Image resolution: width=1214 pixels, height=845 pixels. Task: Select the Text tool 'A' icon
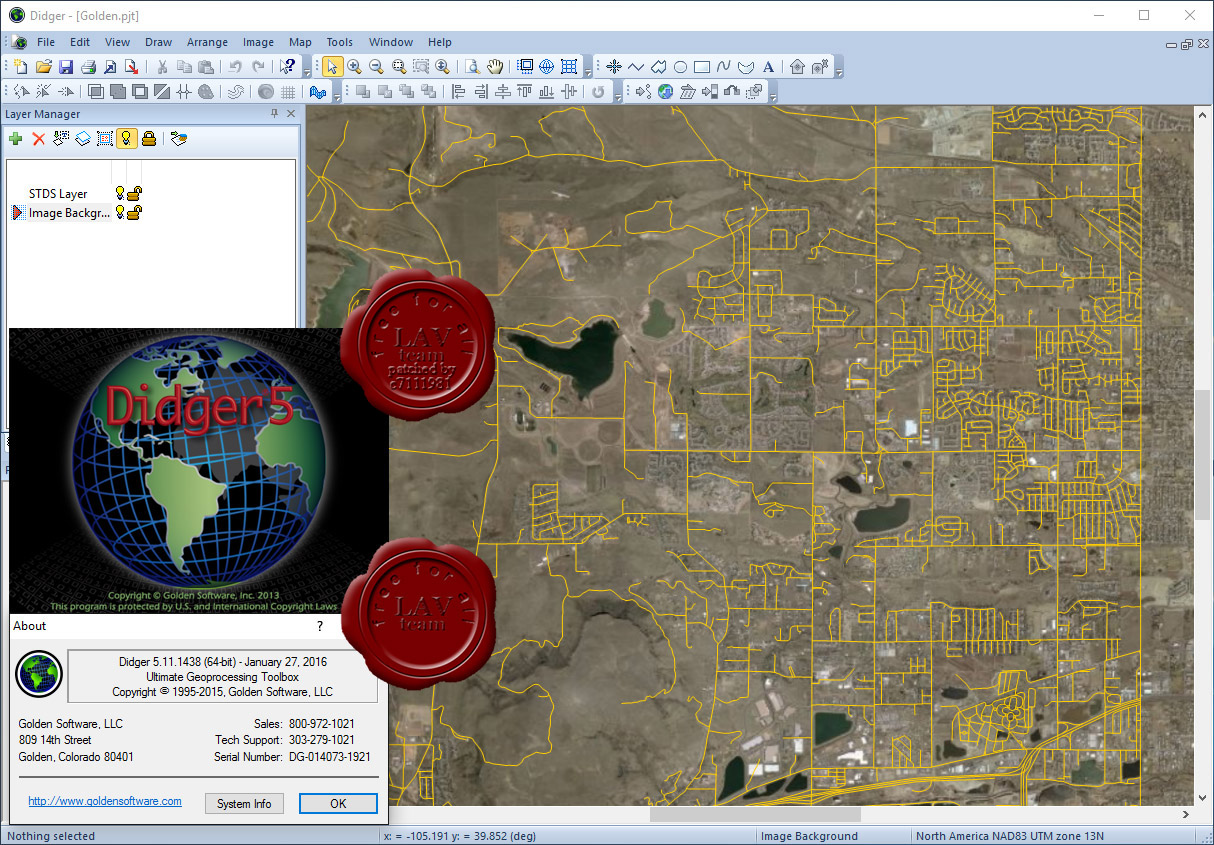(768, 67)
